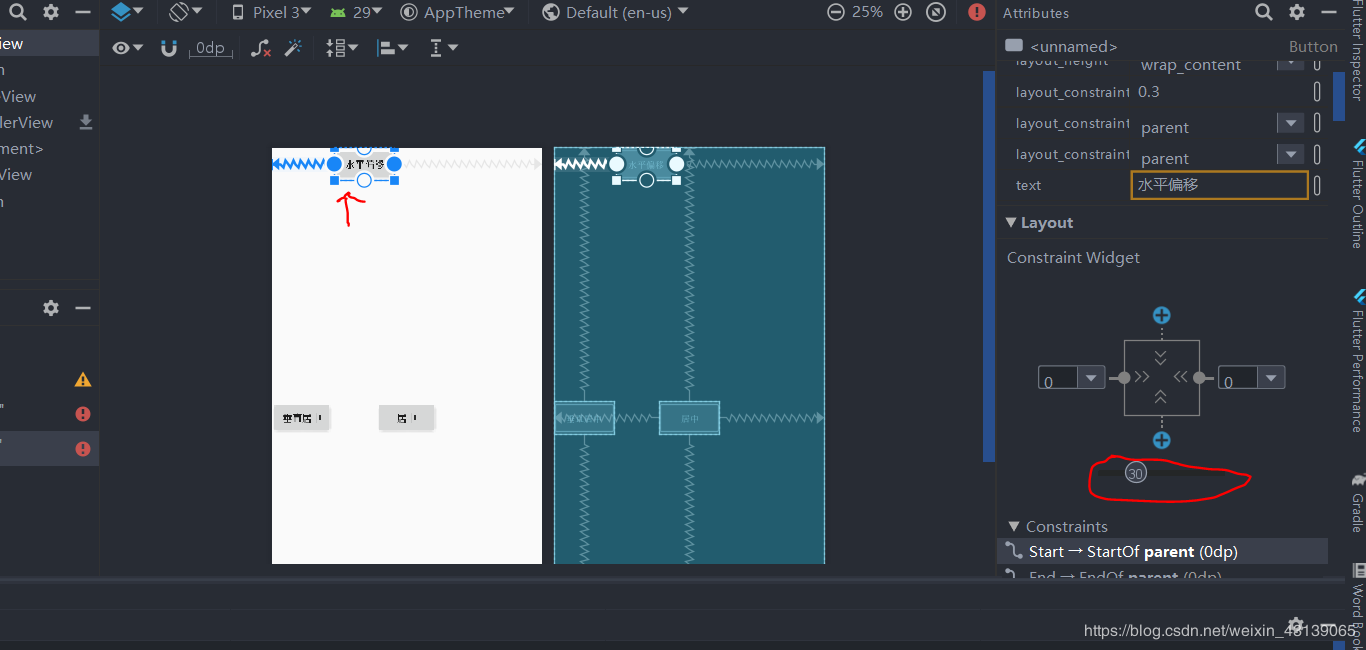
Task: Click the horizontal bias slider knob
Action: tap(1135, 473)
